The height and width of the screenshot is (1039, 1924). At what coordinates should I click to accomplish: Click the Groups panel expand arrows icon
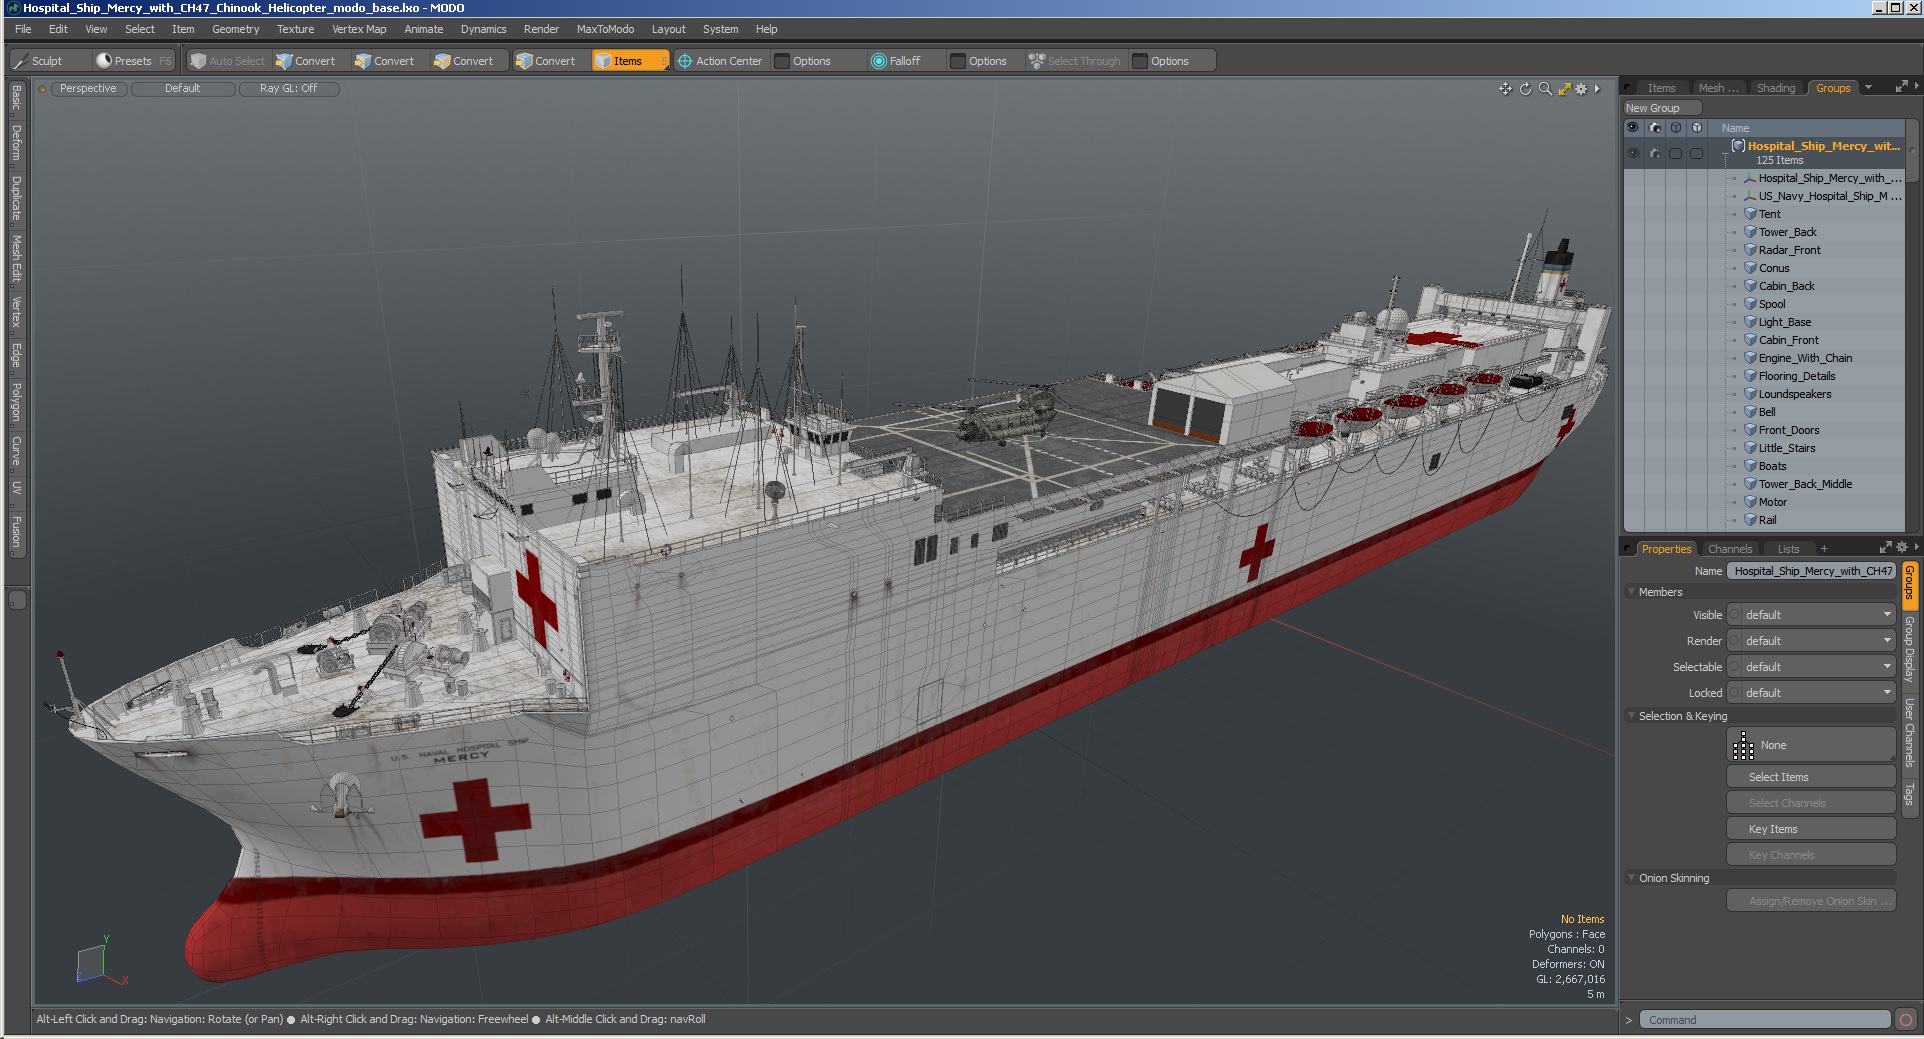(x=1901, y=88)
